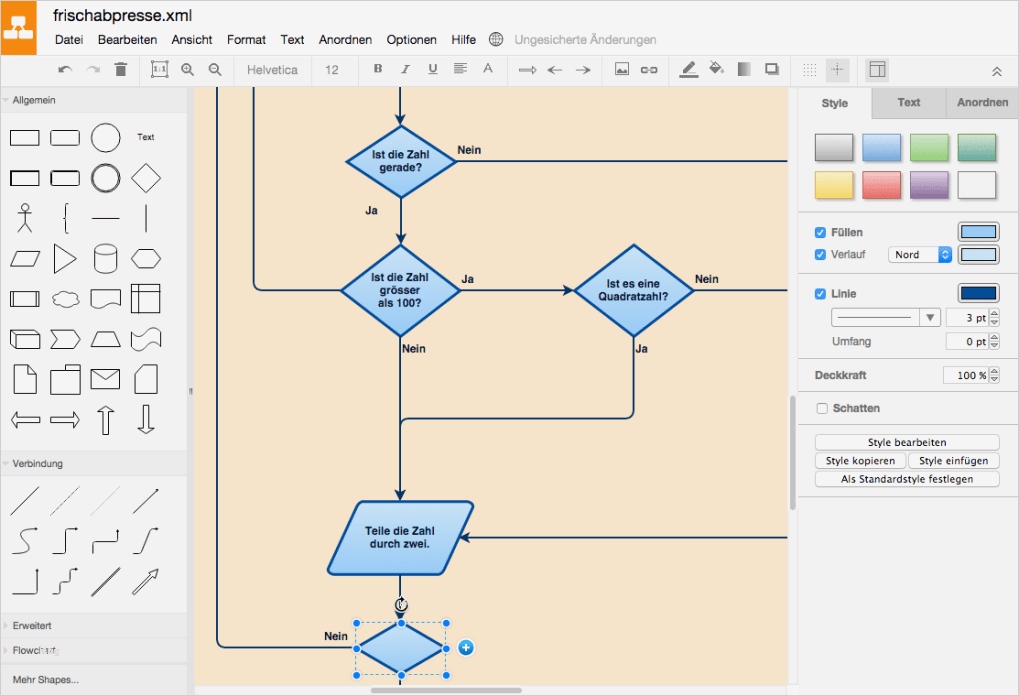Click the zoom in magnifier icon
The width and height of the screenshot is (1019, 696).
coord(188,70)
